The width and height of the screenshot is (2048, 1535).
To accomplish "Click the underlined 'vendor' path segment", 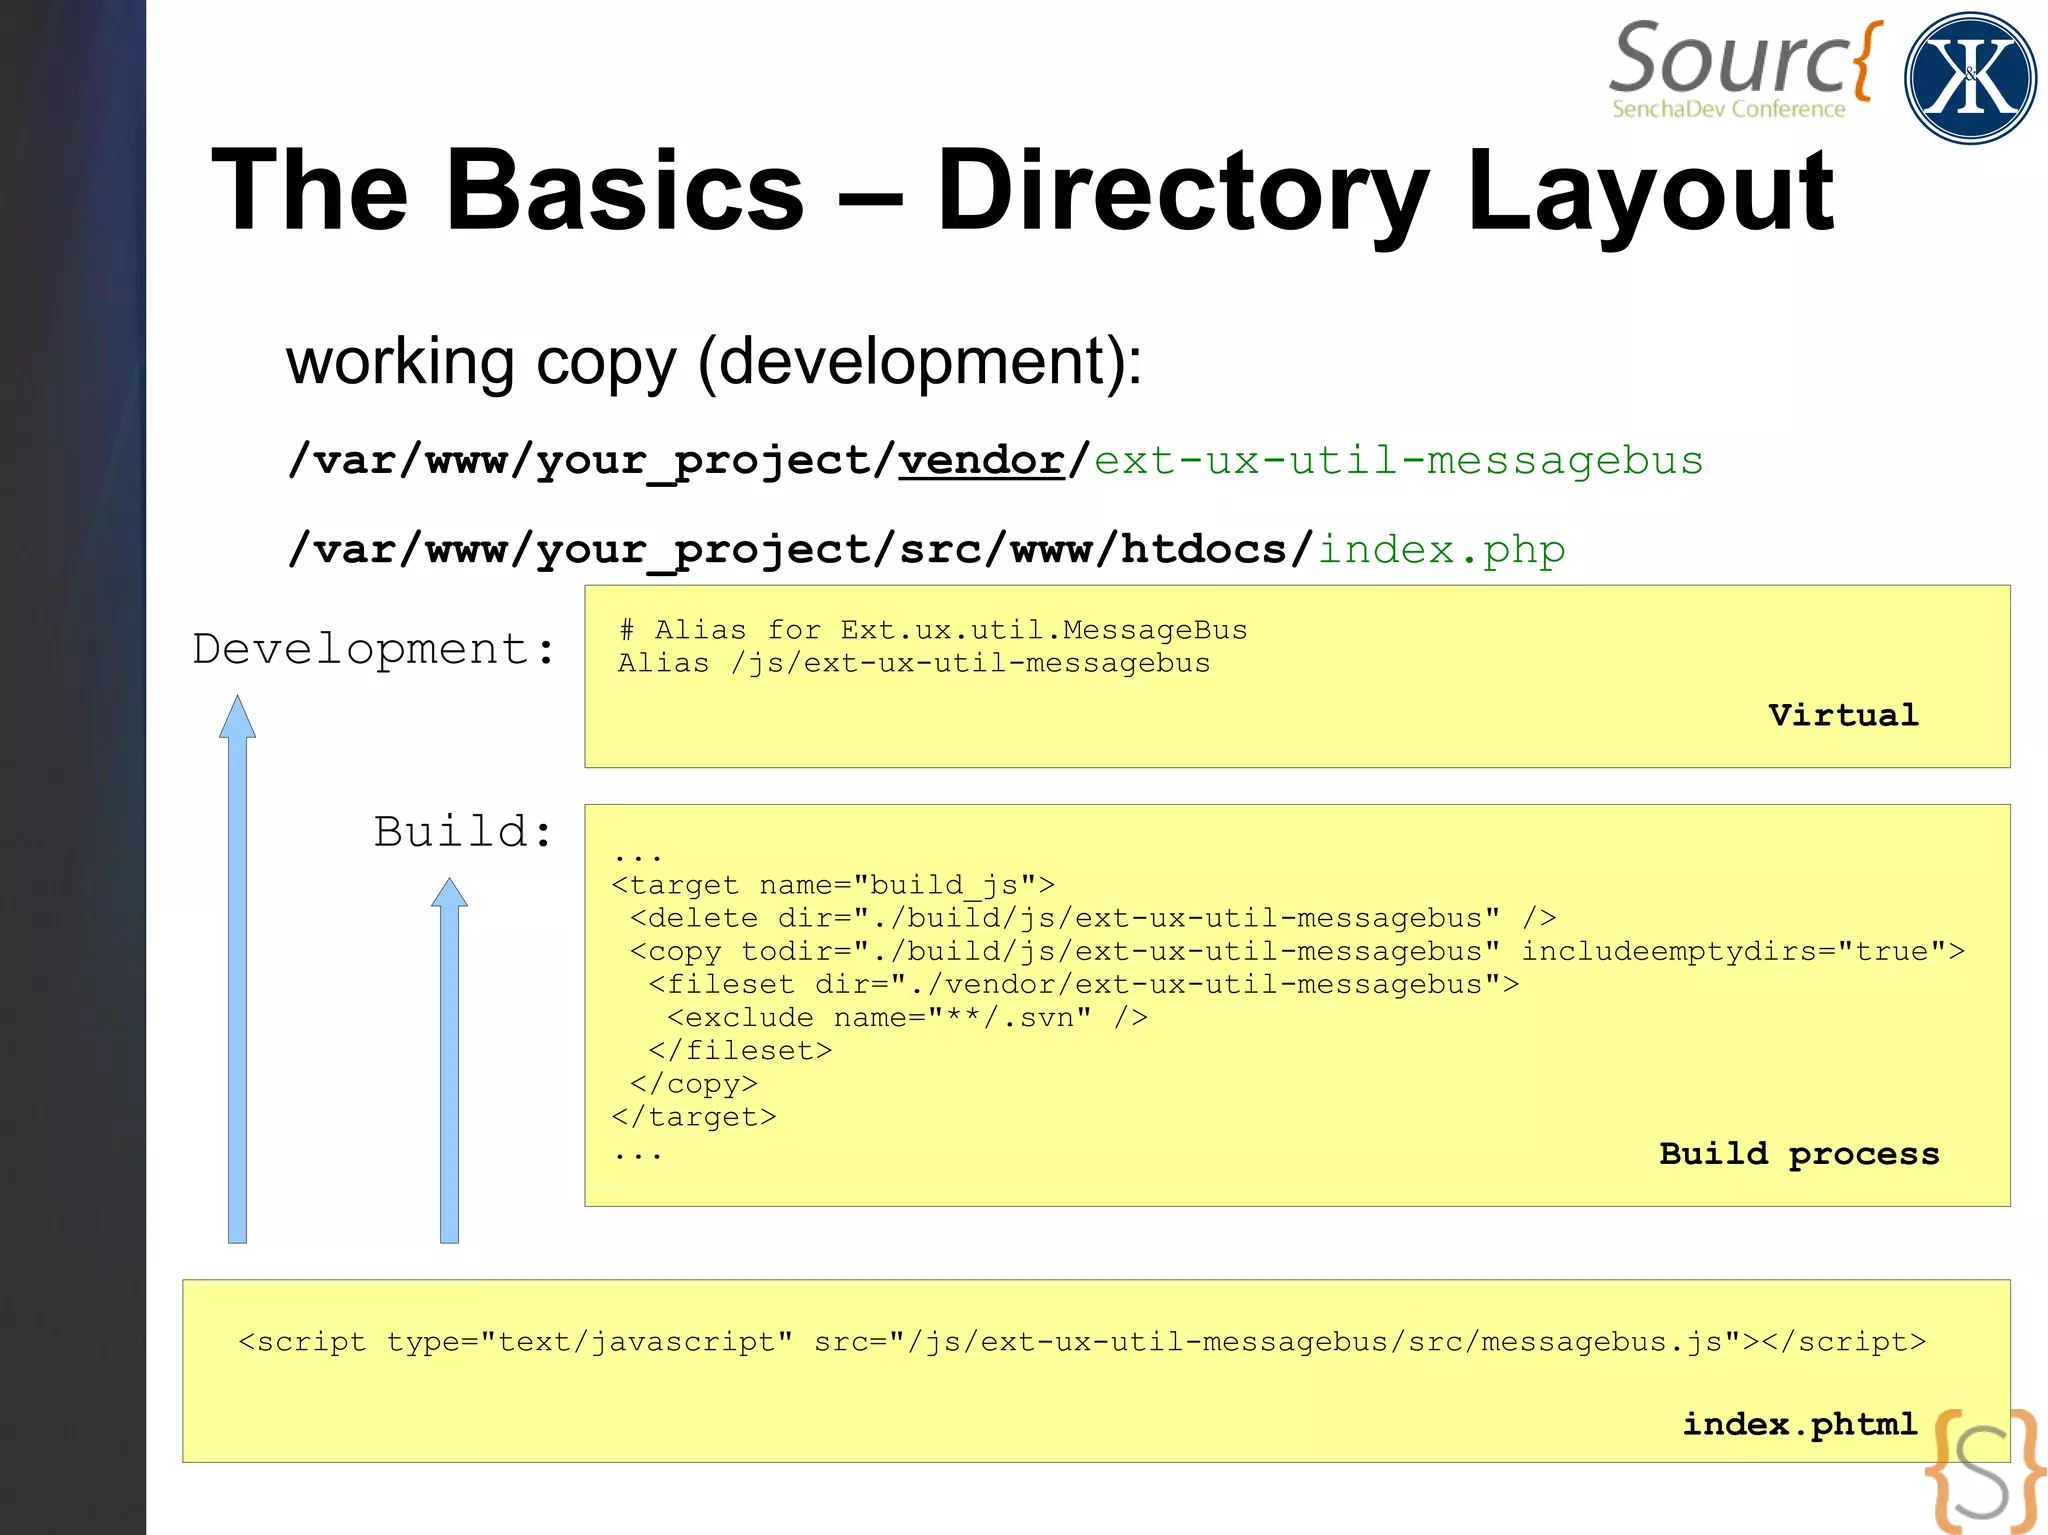I will click(x=980, y=460).
